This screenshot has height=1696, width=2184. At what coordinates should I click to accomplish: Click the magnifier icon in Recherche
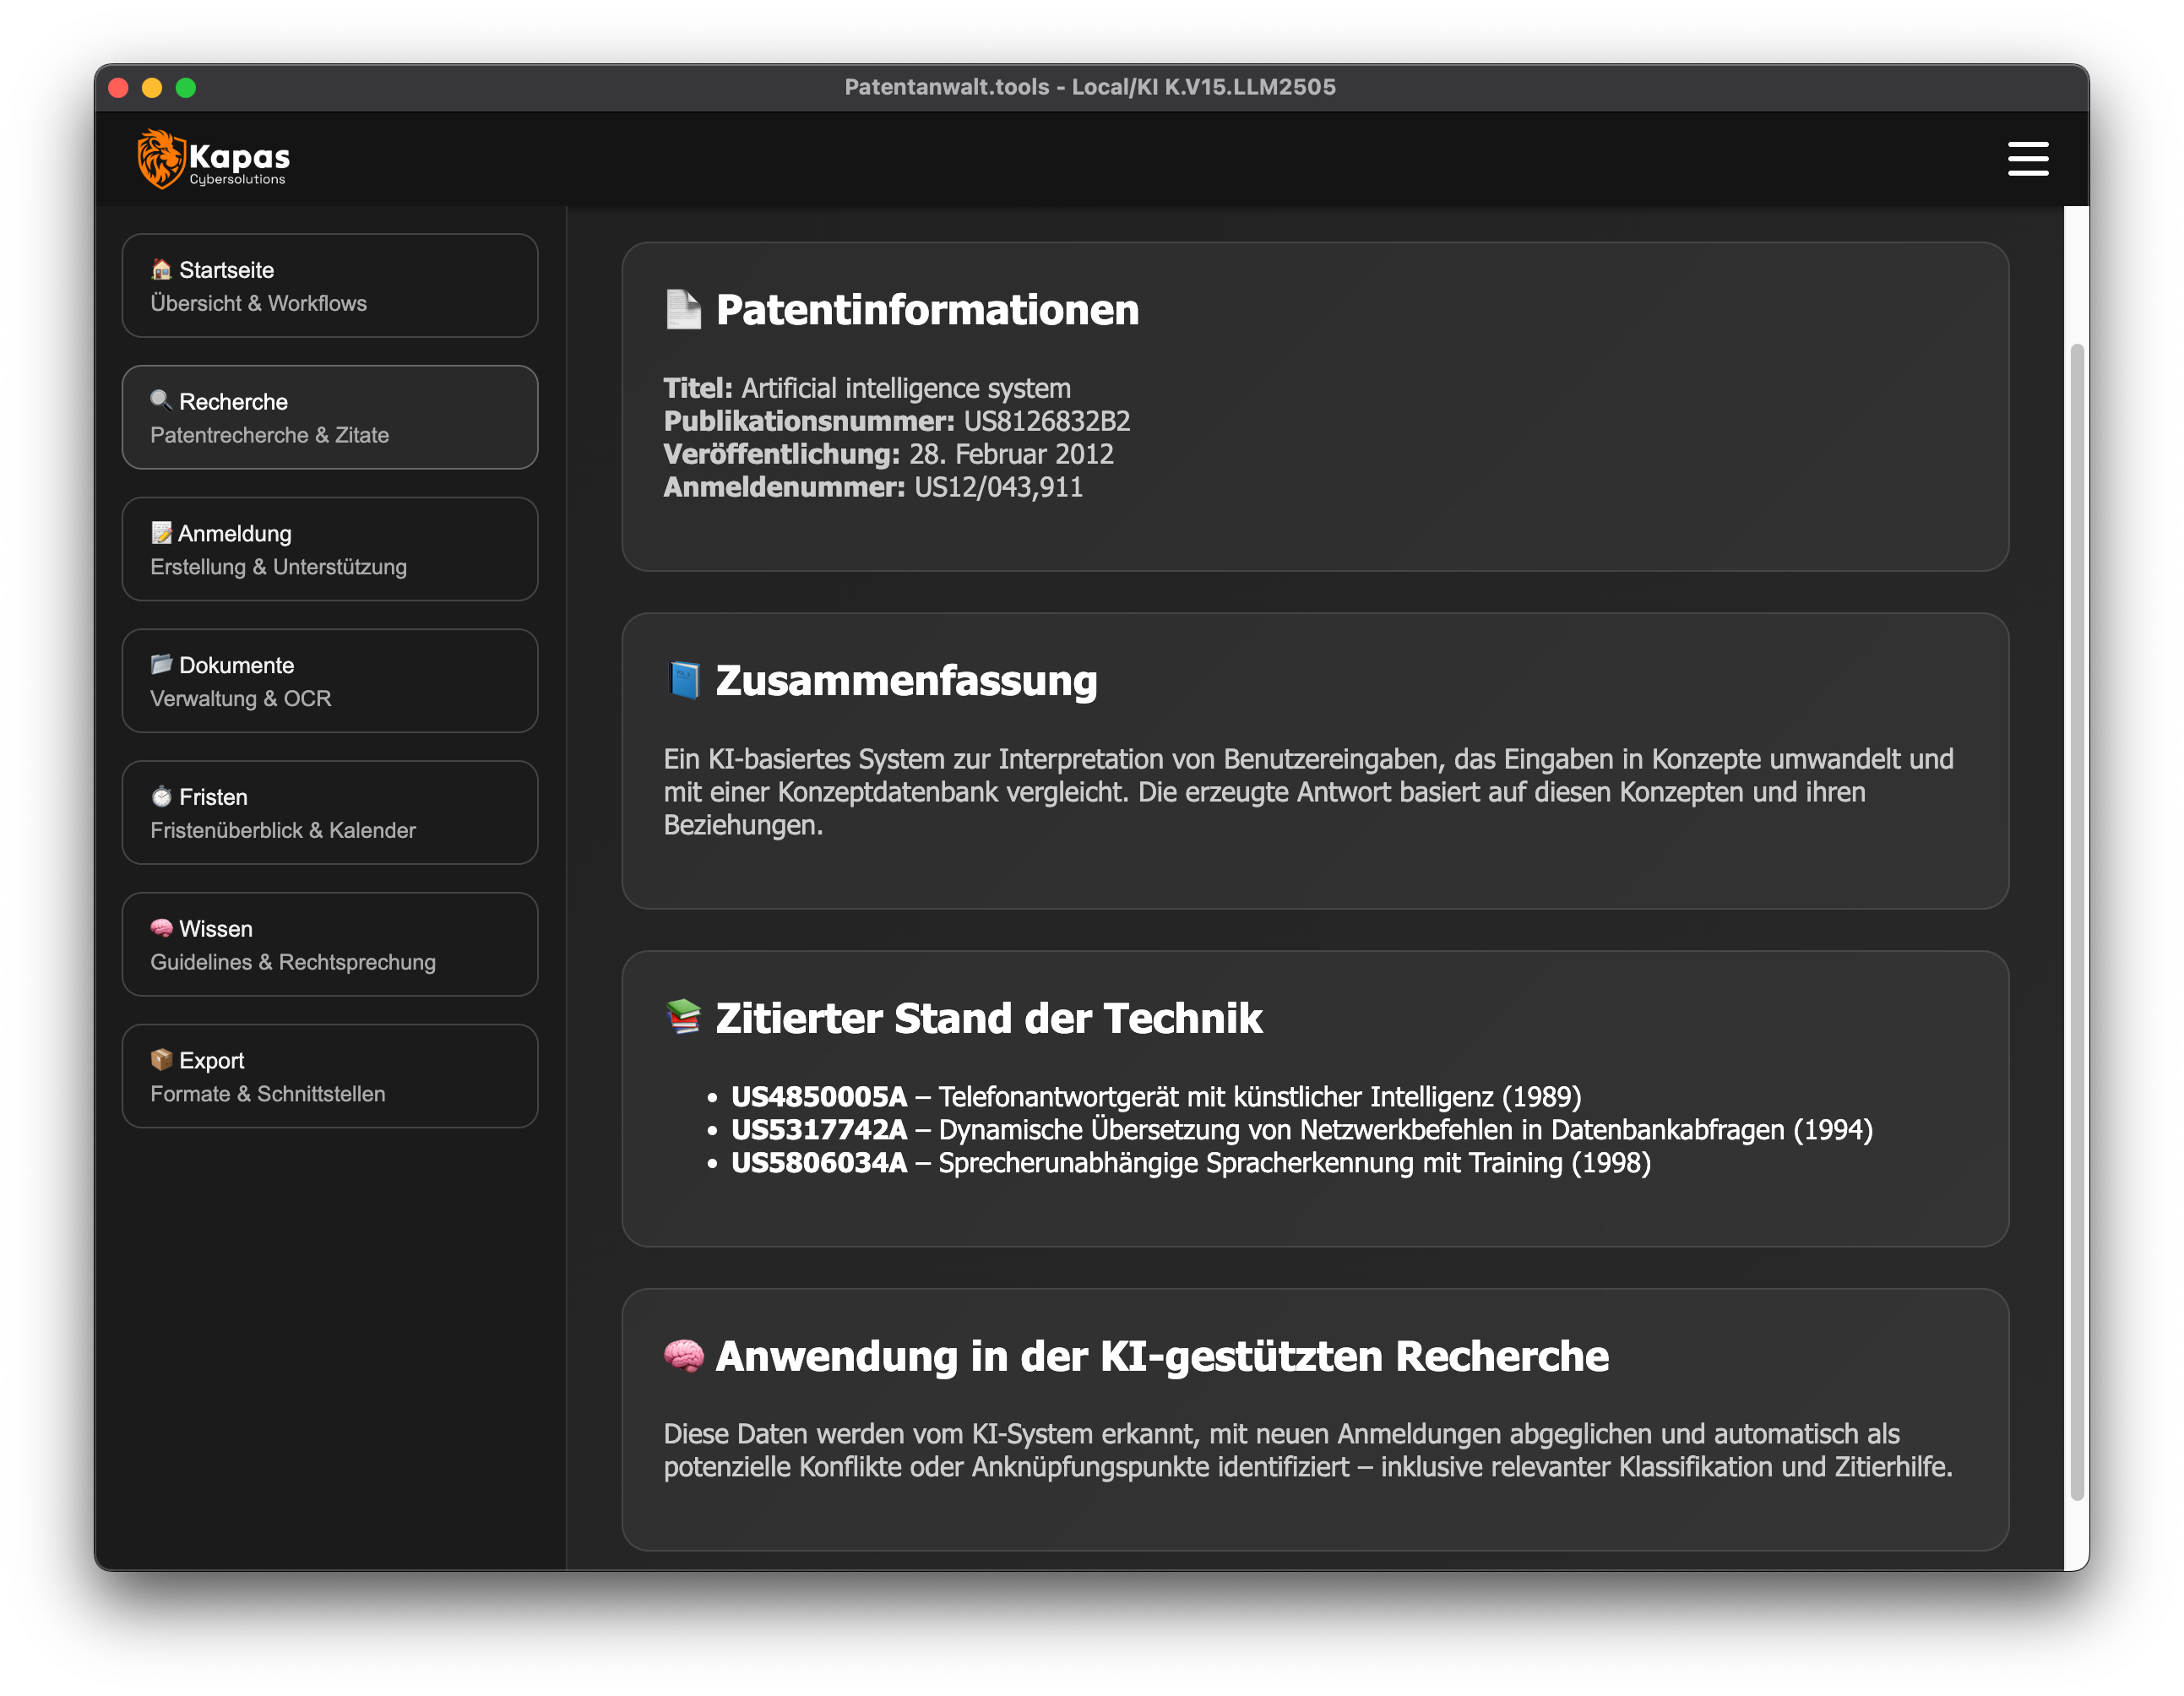tap(161, 401)
